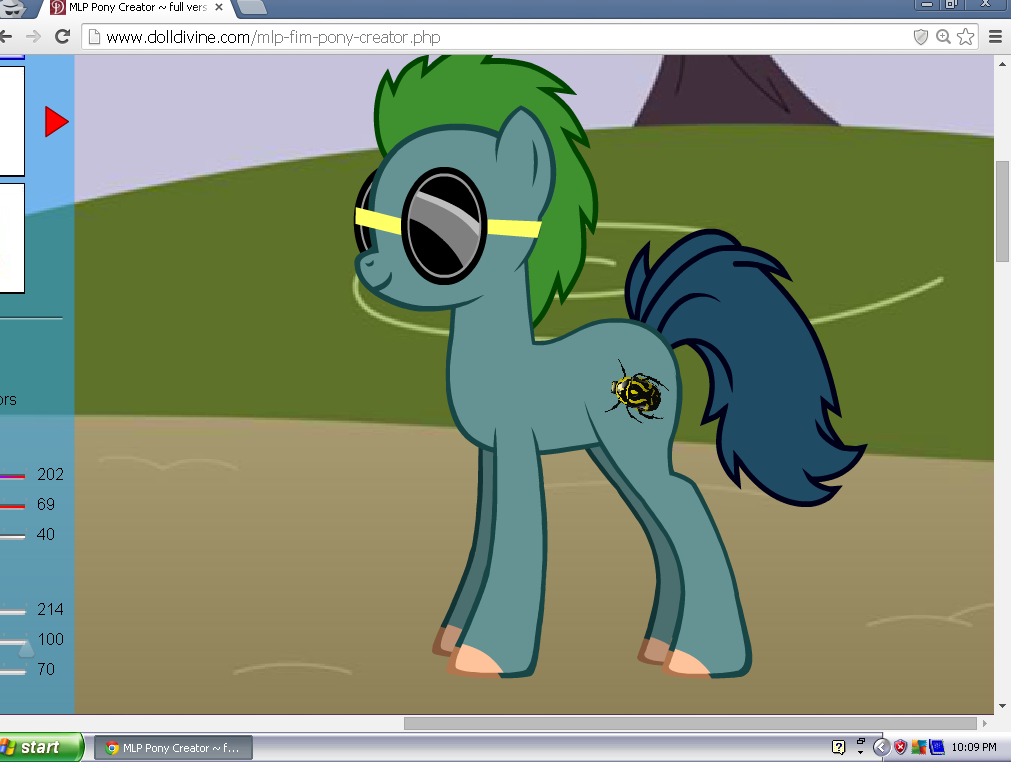Click the Chrome incognito icon at top left
The width and height of the screenshot is (1024, 768).
pos(13,8)
